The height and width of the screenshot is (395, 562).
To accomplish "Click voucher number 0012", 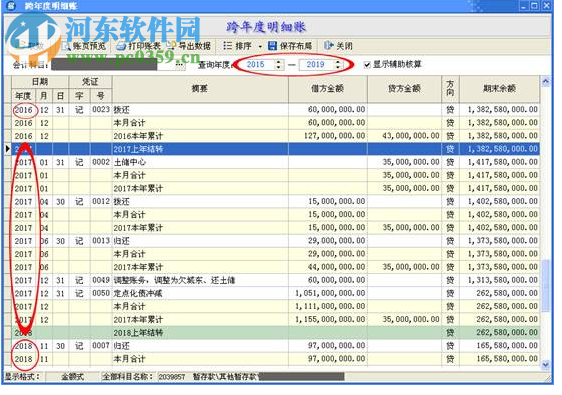I will [101, 201].
